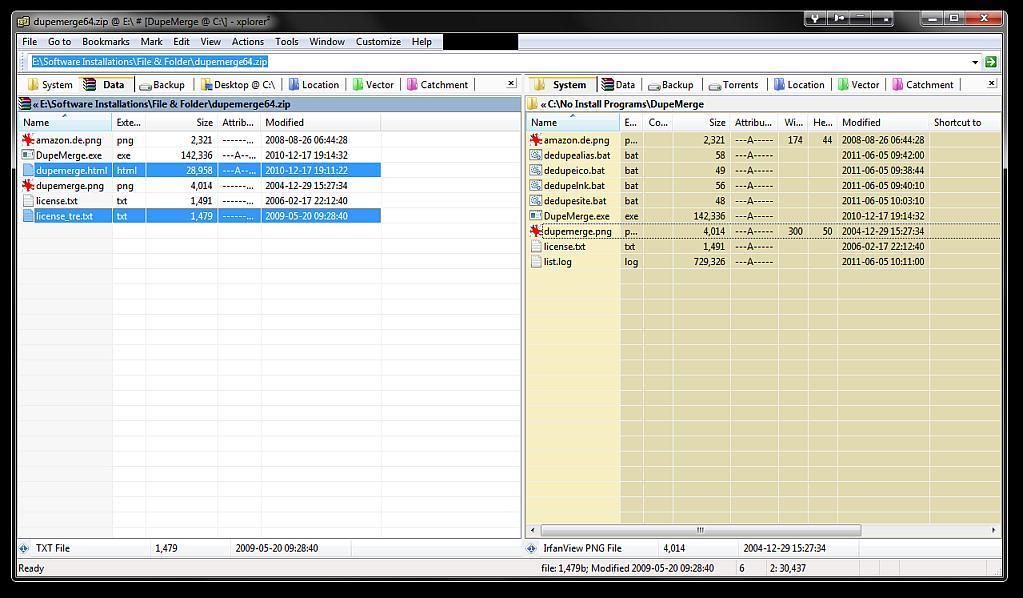The image size is (1023, 598).
Task: Click the list.log file icon
Action: pos(536,262)
